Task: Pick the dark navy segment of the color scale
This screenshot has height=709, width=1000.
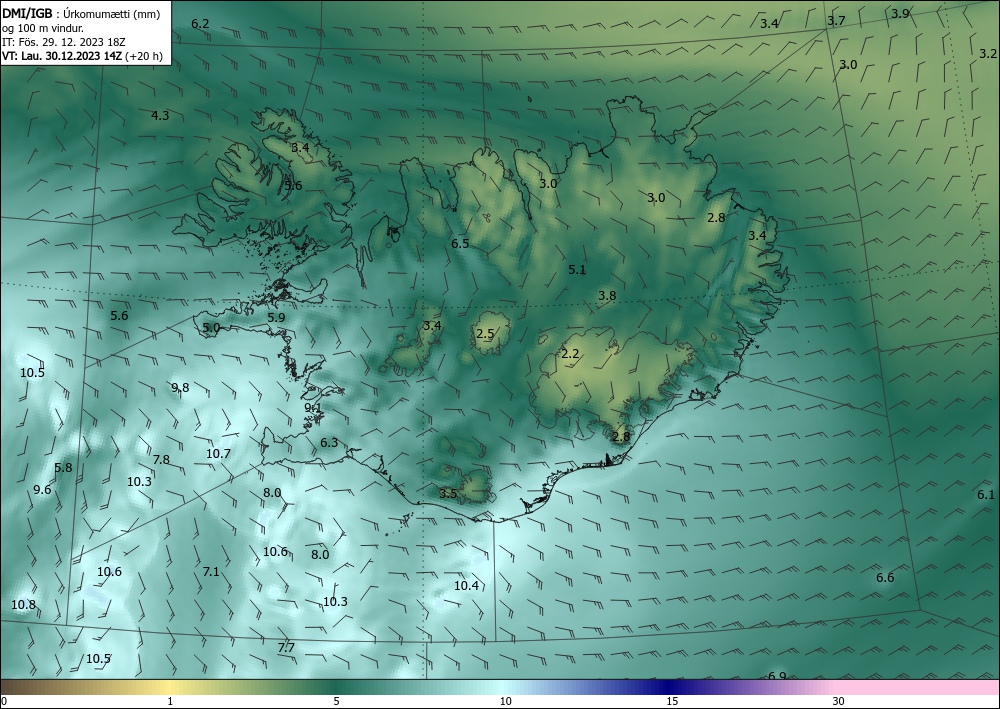Action: (670, 687)
